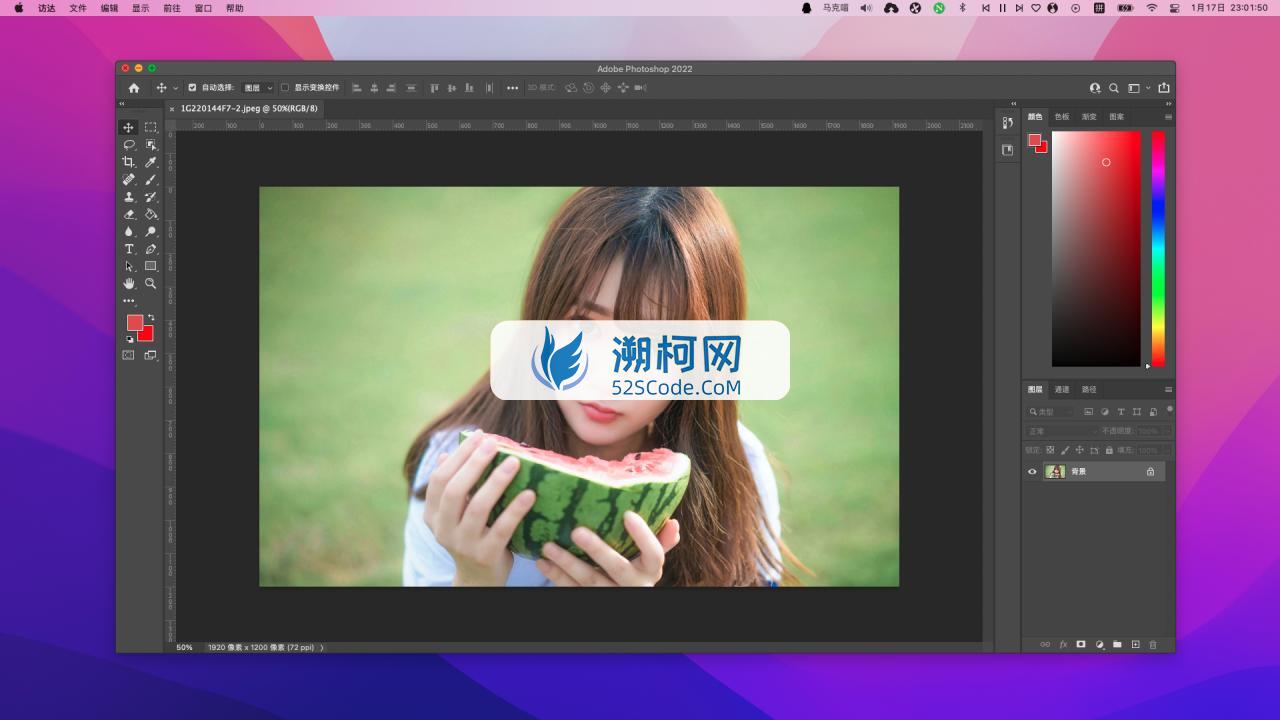Viewport: 1280px width, 720px height.
Task: Select the Blur tool
Action: pos(128,232)
